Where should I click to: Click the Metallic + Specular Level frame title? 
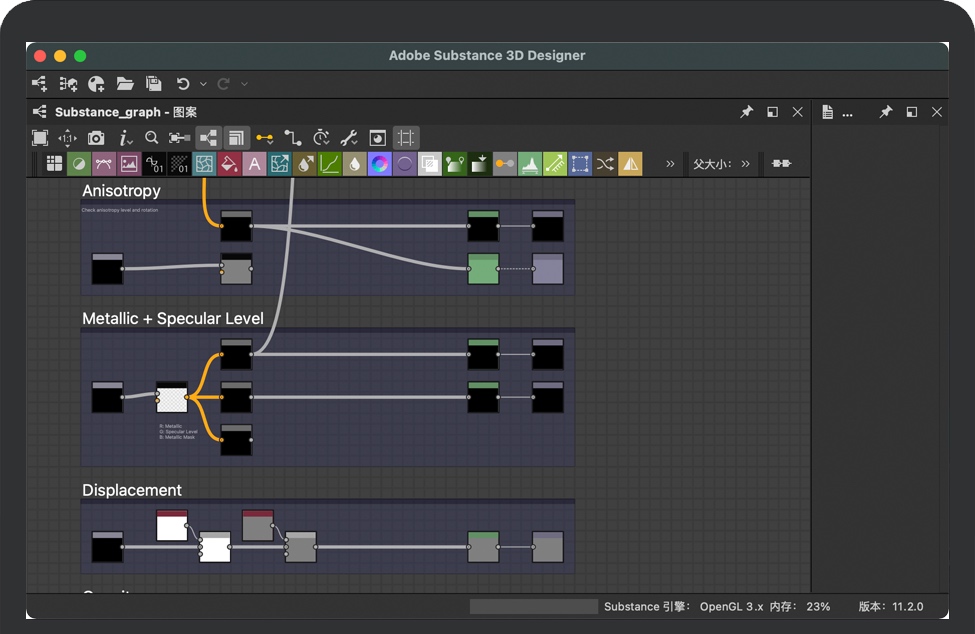(x=173, y=319)
